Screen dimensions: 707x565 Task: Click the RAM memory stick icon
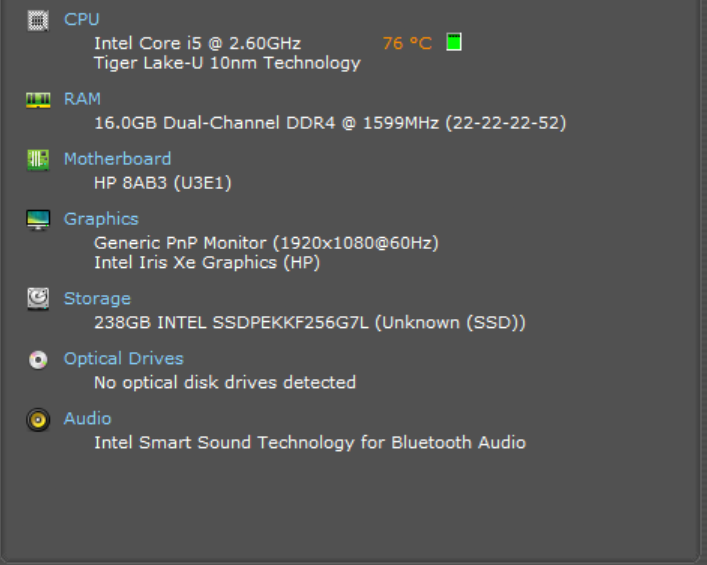pos(38,99)
